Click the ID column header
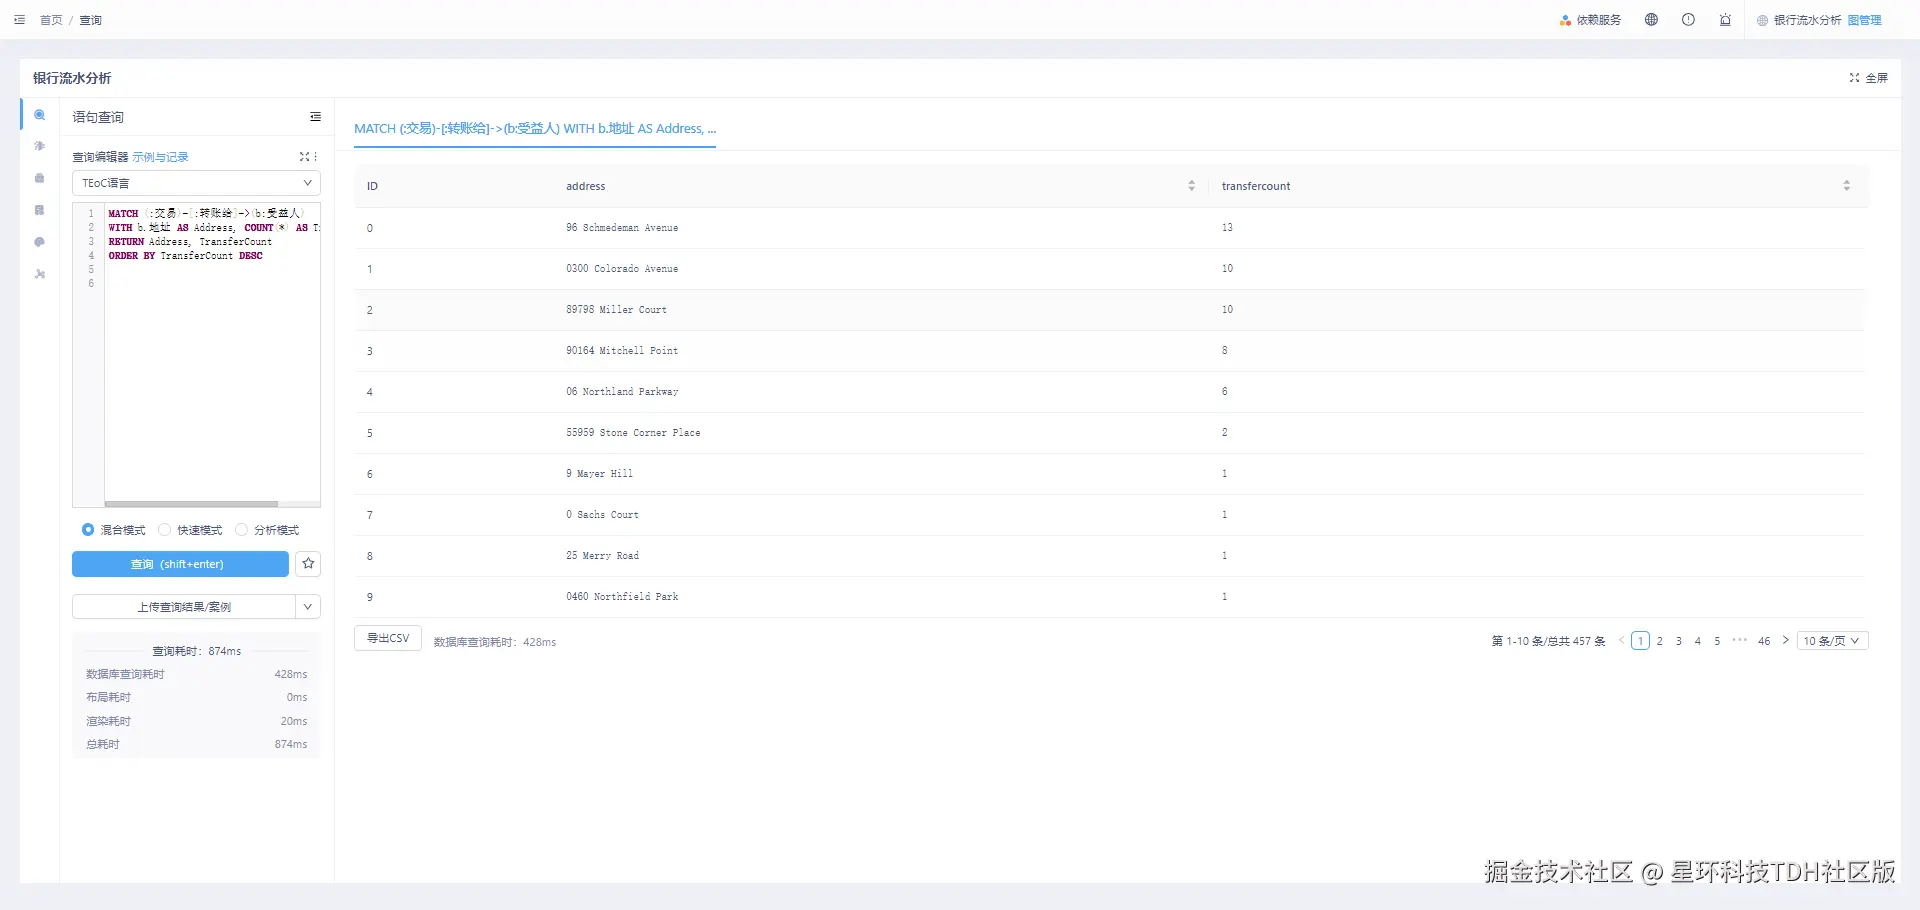1920x910 pixels. (372, 186)
